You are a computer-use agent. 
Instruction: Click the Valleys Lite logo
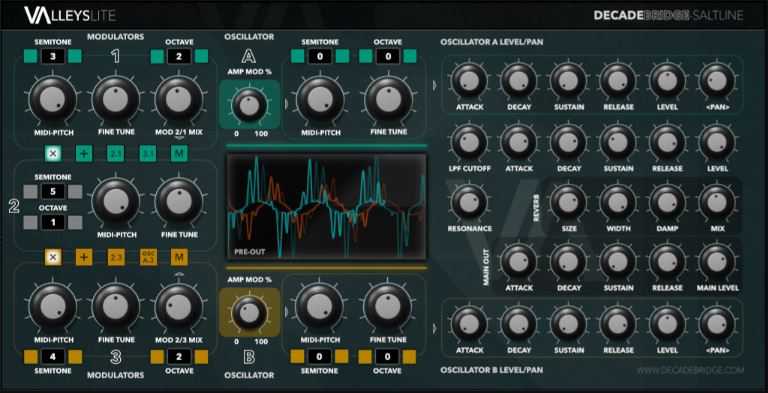pos(70,15)
